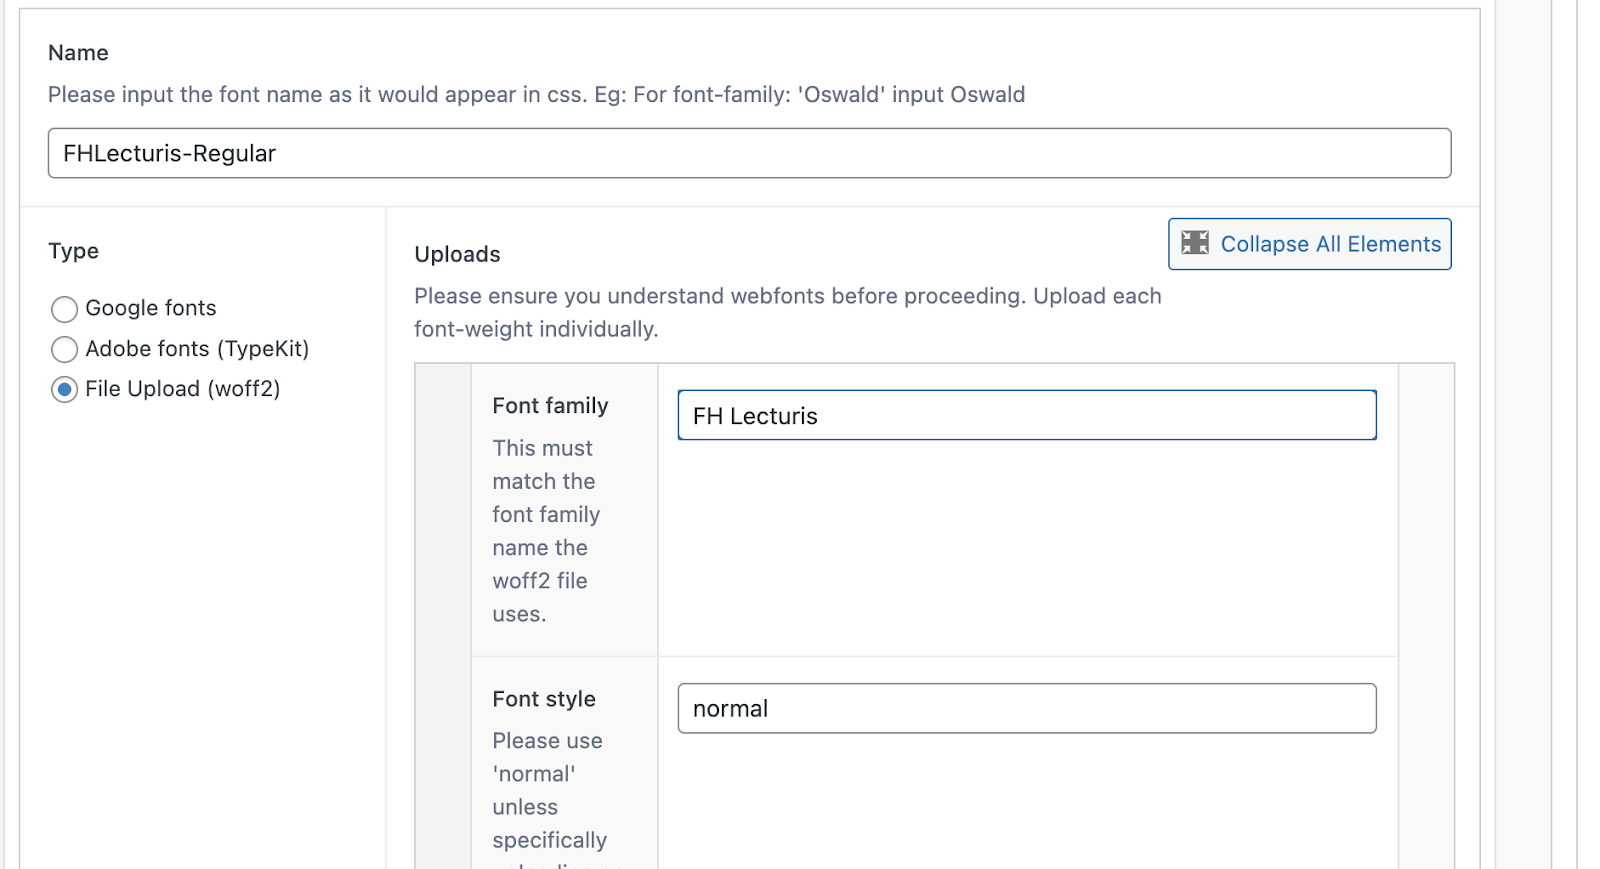Click the 'This must match the' help text
Screen dimensions: 1600x869
pyautogui.click(x=546, y=531)
